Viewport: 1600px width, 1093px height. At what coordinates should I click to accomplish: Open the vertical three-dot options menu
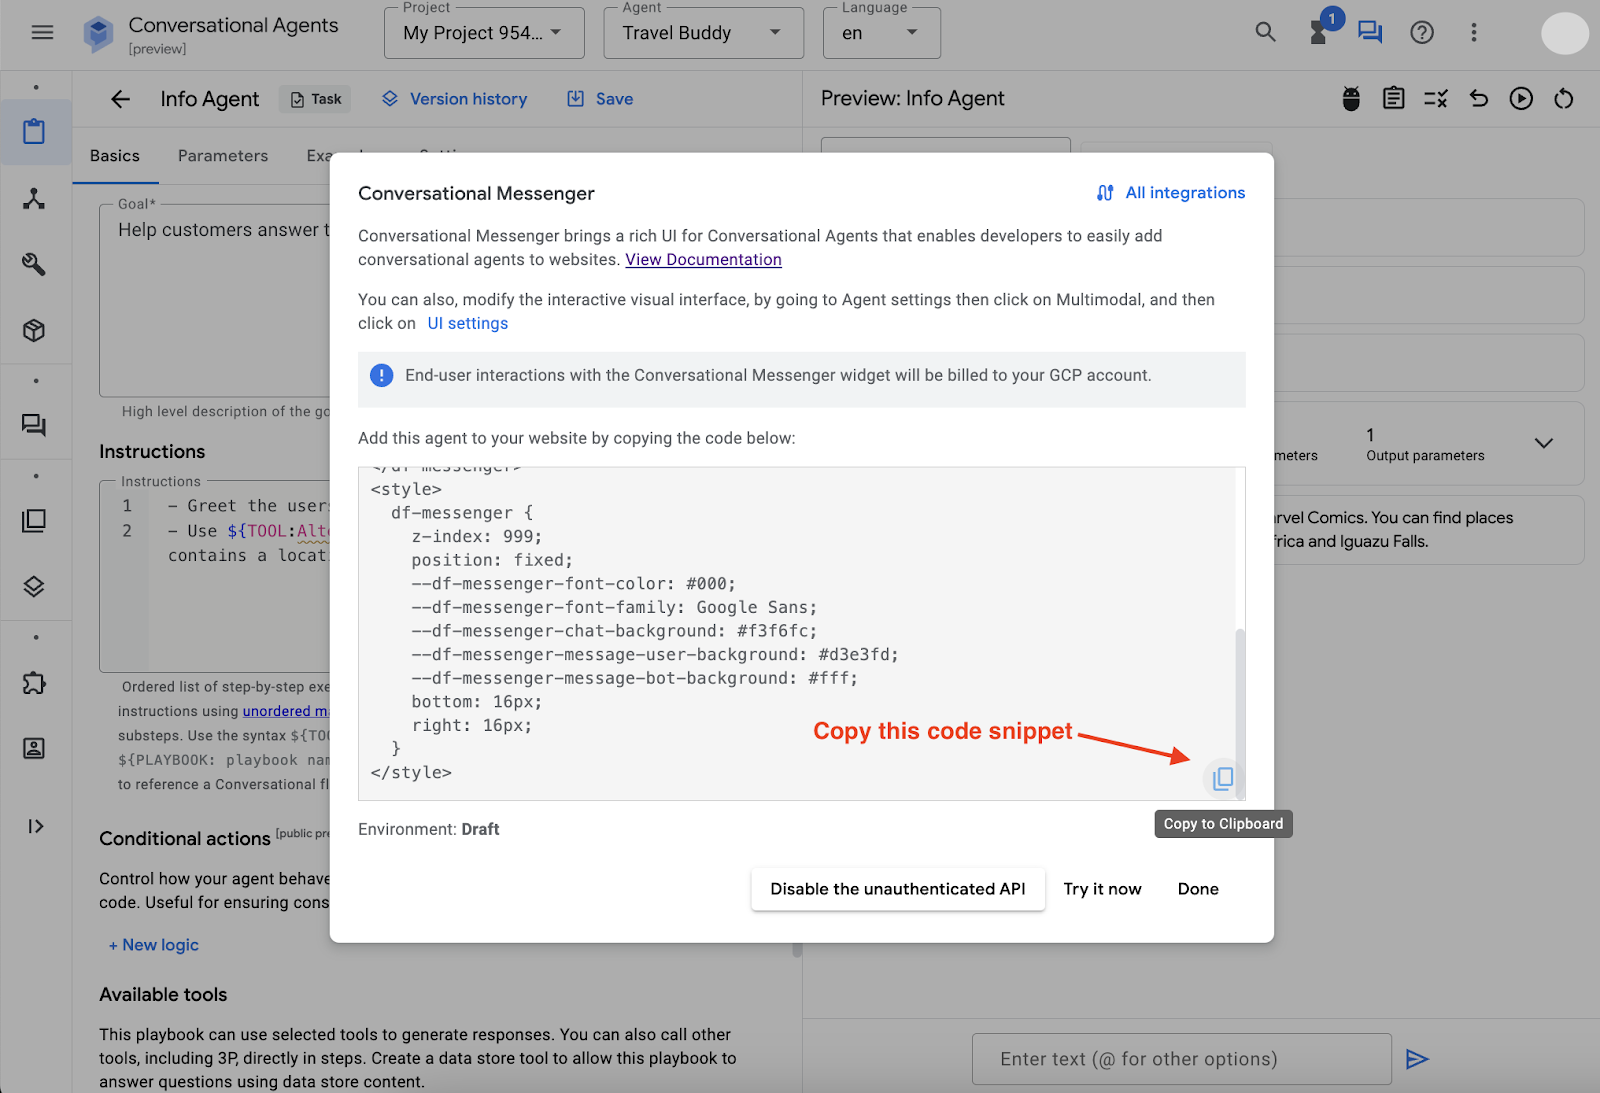[1473, 33]
